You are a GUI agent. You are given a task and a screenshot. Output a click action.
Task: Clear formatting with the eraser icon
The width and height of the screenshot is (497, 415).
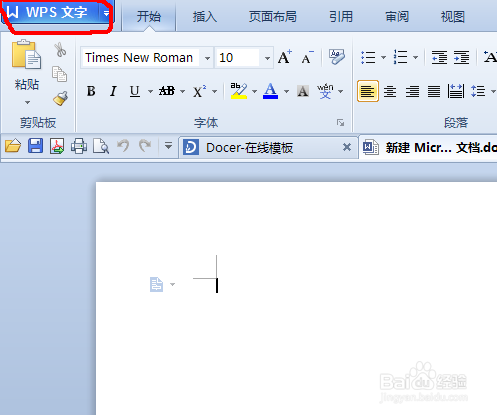coord(337,57)
